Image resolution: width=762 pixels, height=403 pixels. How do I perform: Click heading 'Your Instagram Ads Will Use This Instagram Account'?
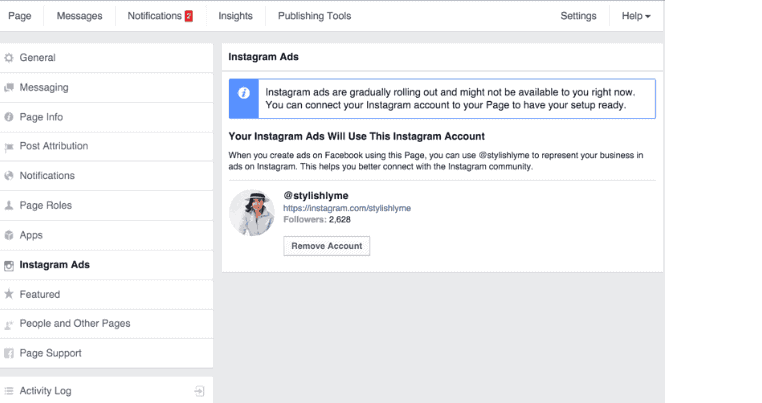coord(357,137)
